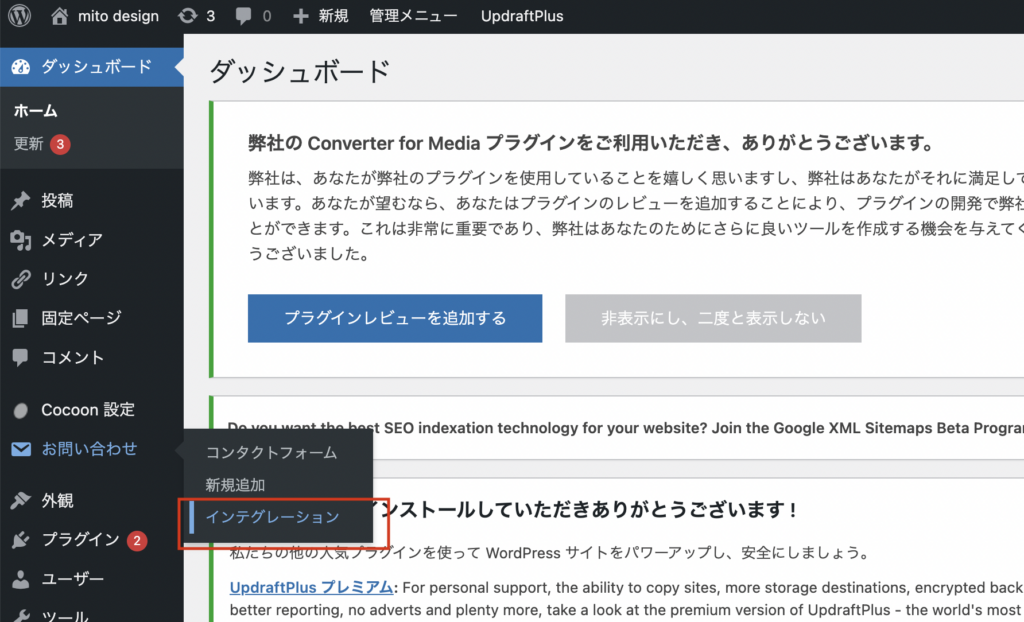
Task: Open the comments bubble icon in admin bar
Action: pos(244,16)
